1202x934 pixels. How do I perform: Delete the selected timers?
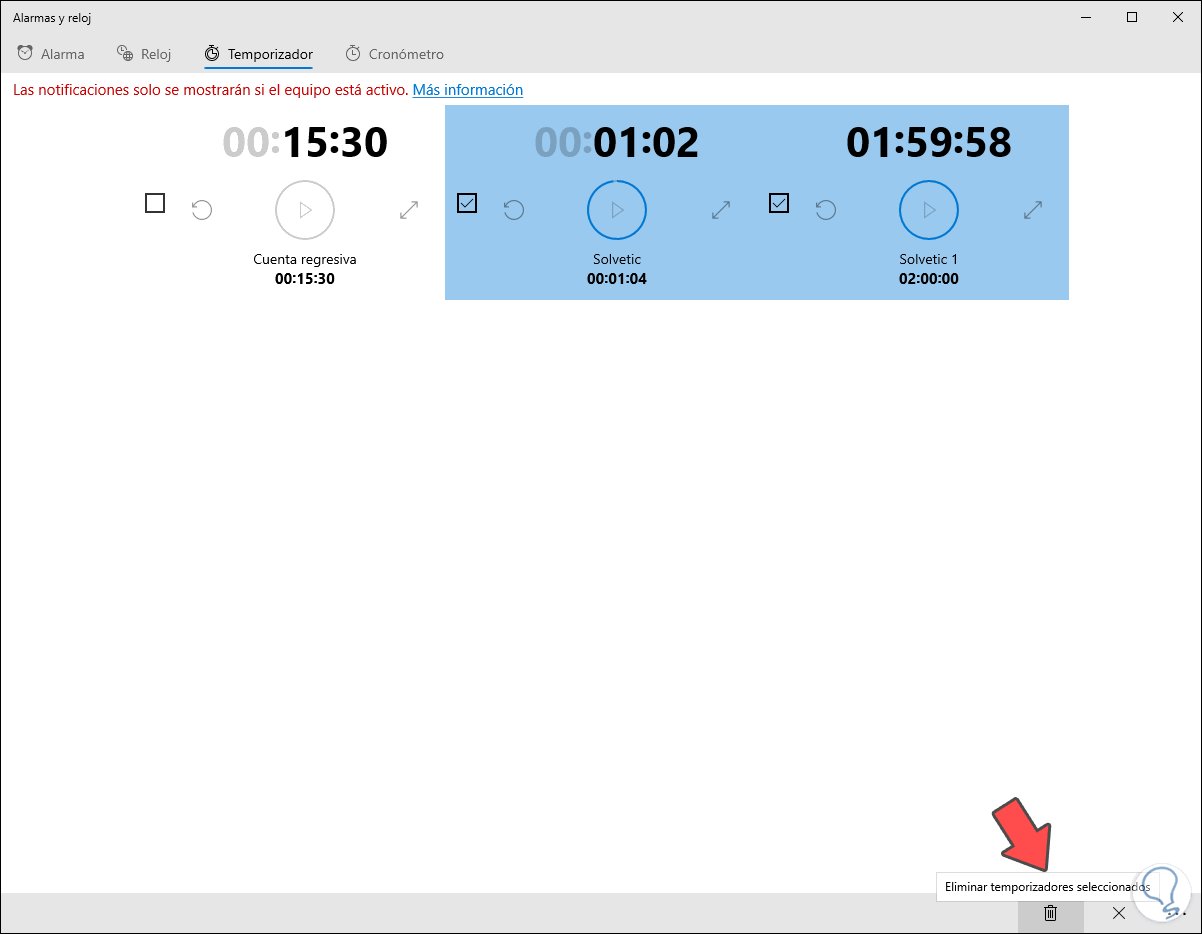[1049, 913]
